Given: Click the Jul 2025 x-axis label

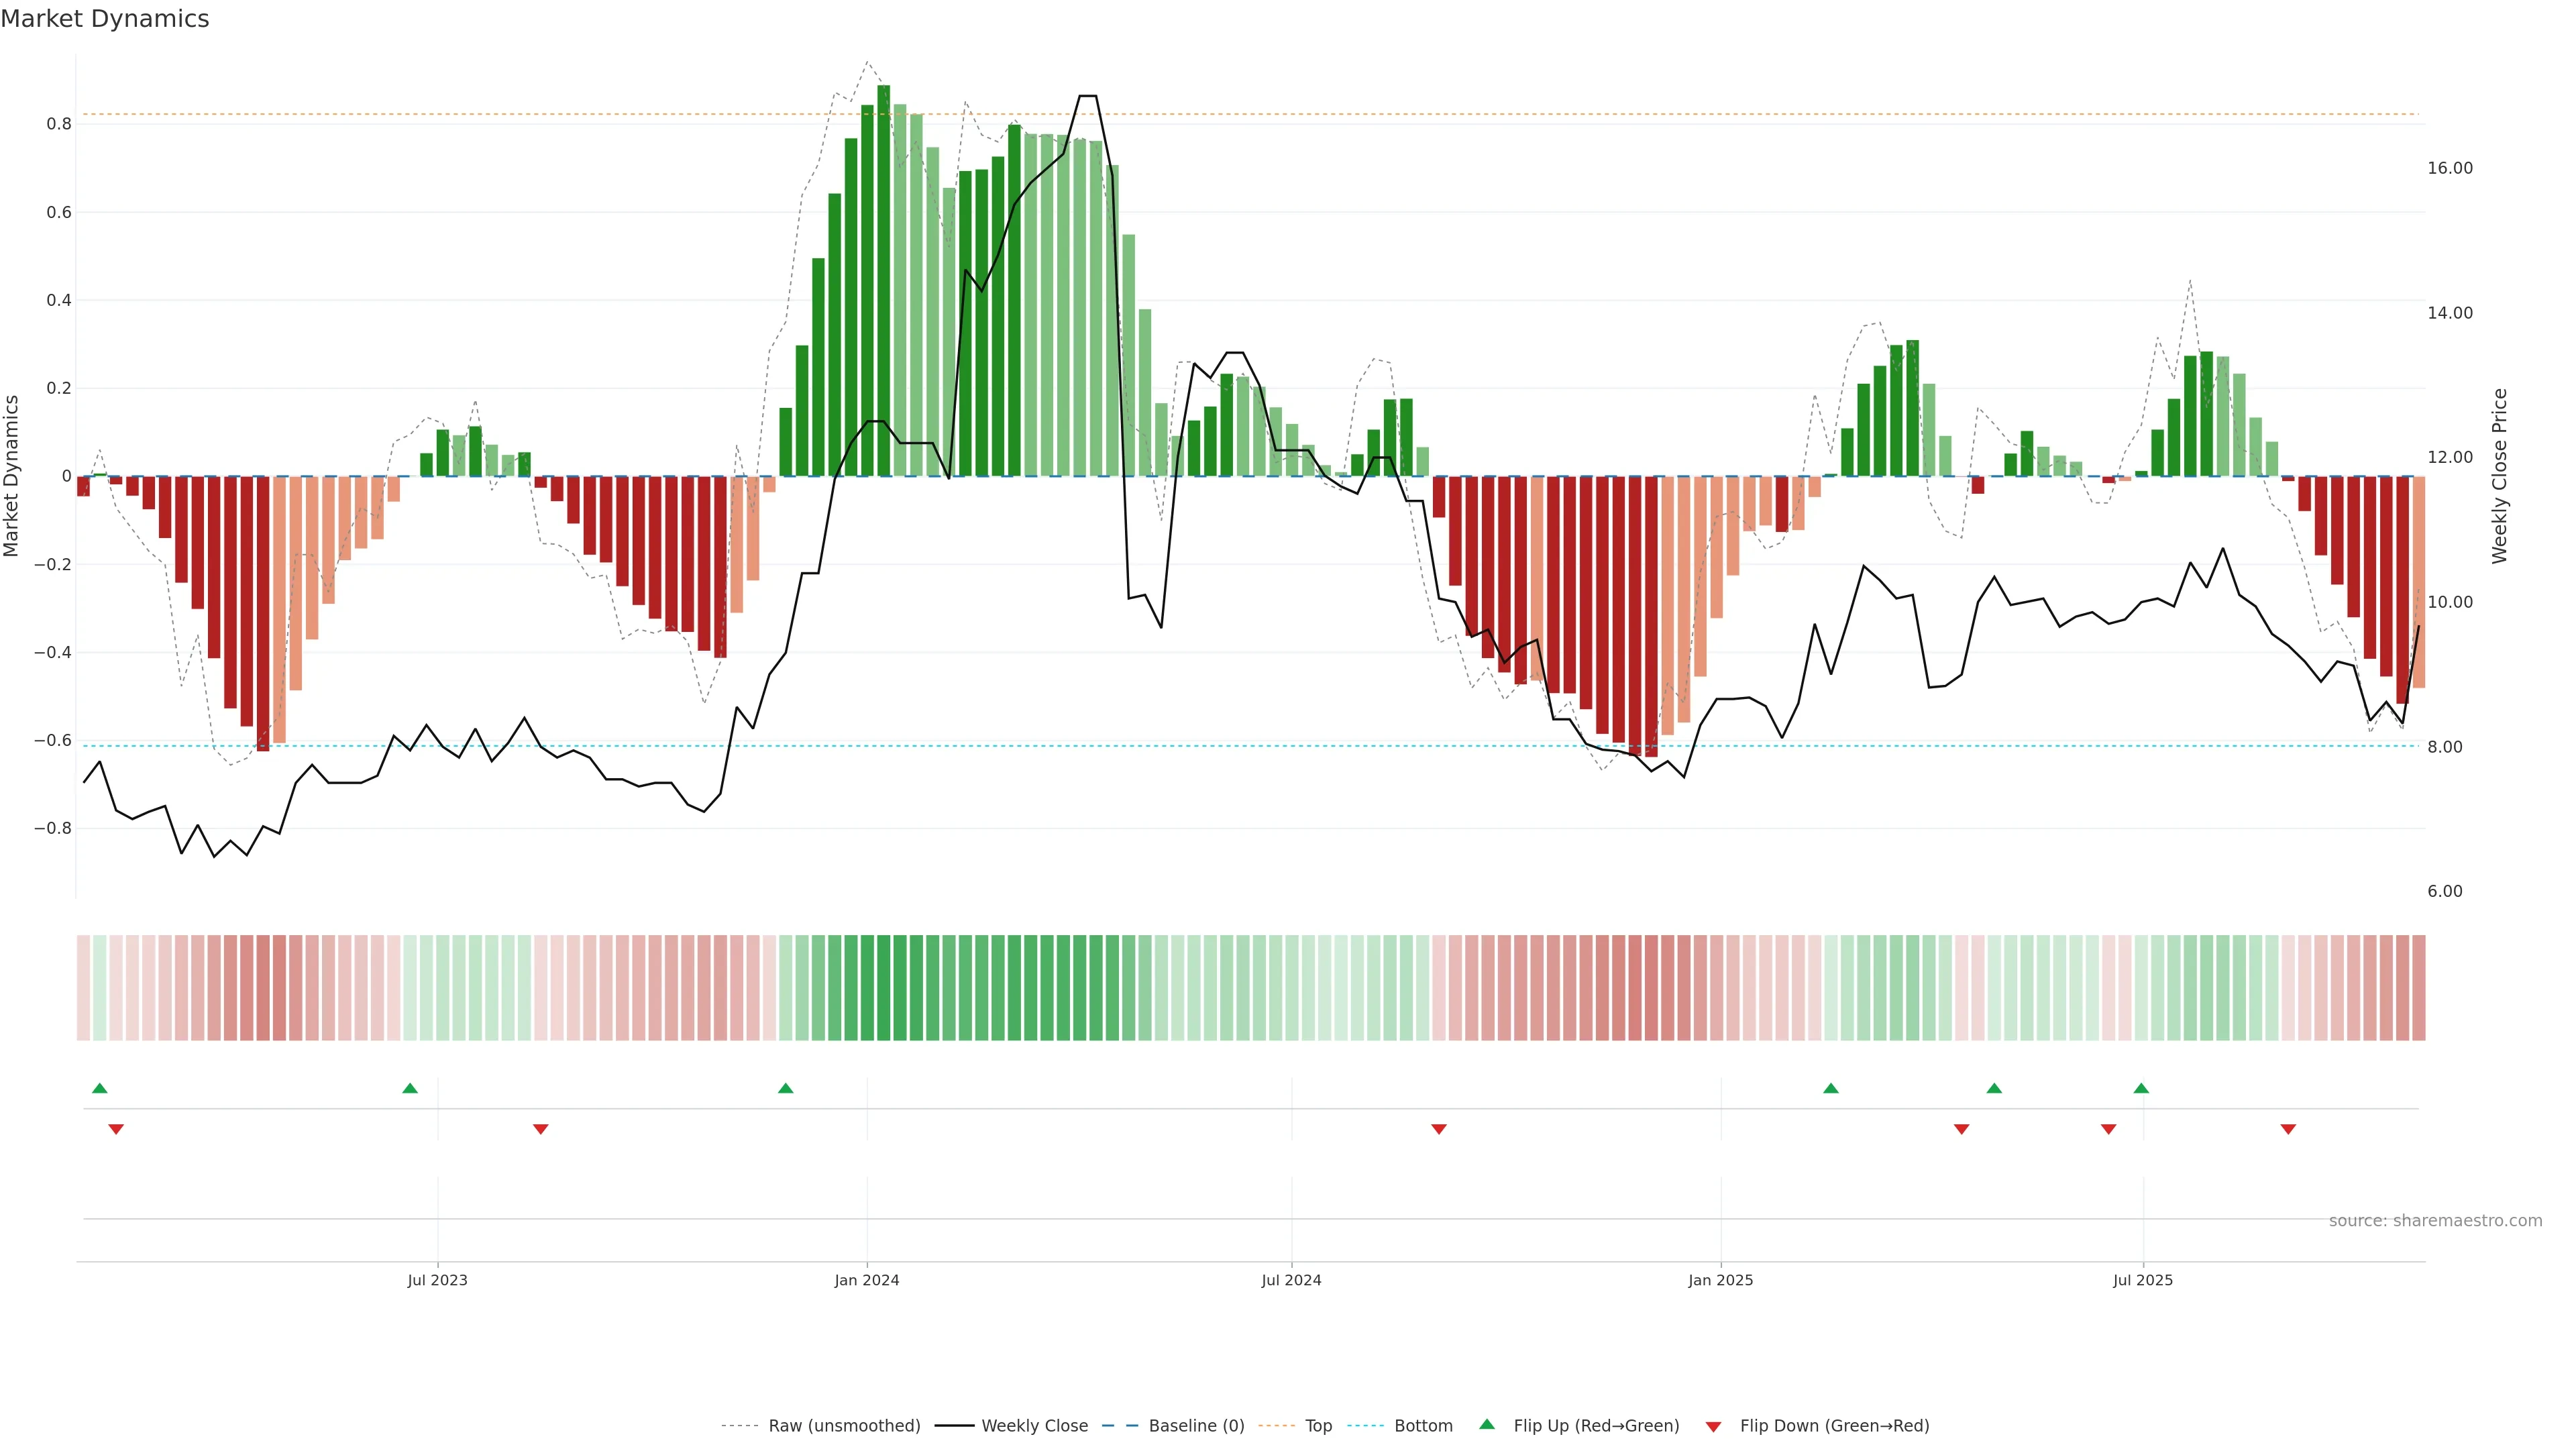Looking at the screenshot, I should pos(2142,1280).
